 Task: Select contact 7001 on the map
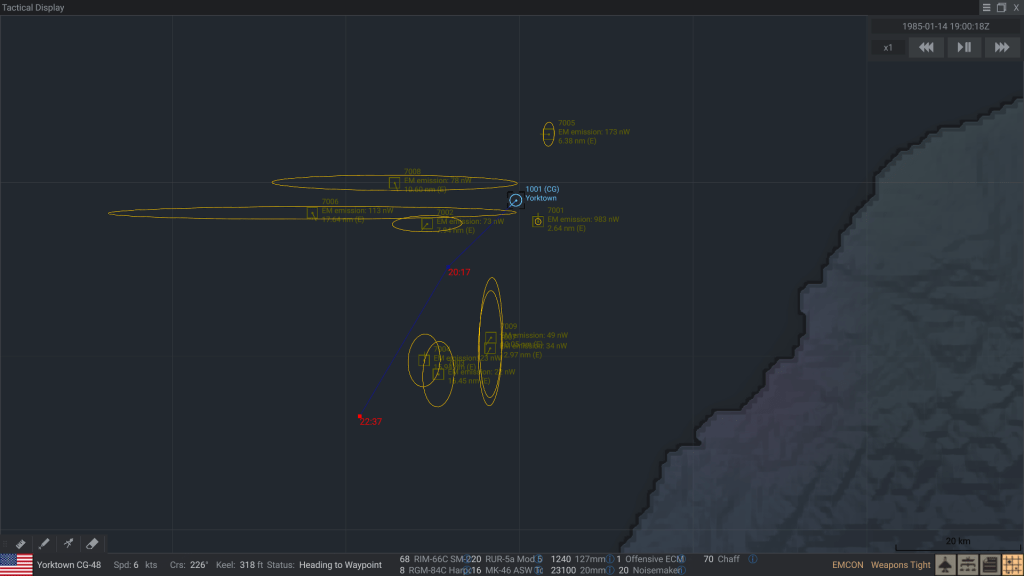[x=538, y=221]
